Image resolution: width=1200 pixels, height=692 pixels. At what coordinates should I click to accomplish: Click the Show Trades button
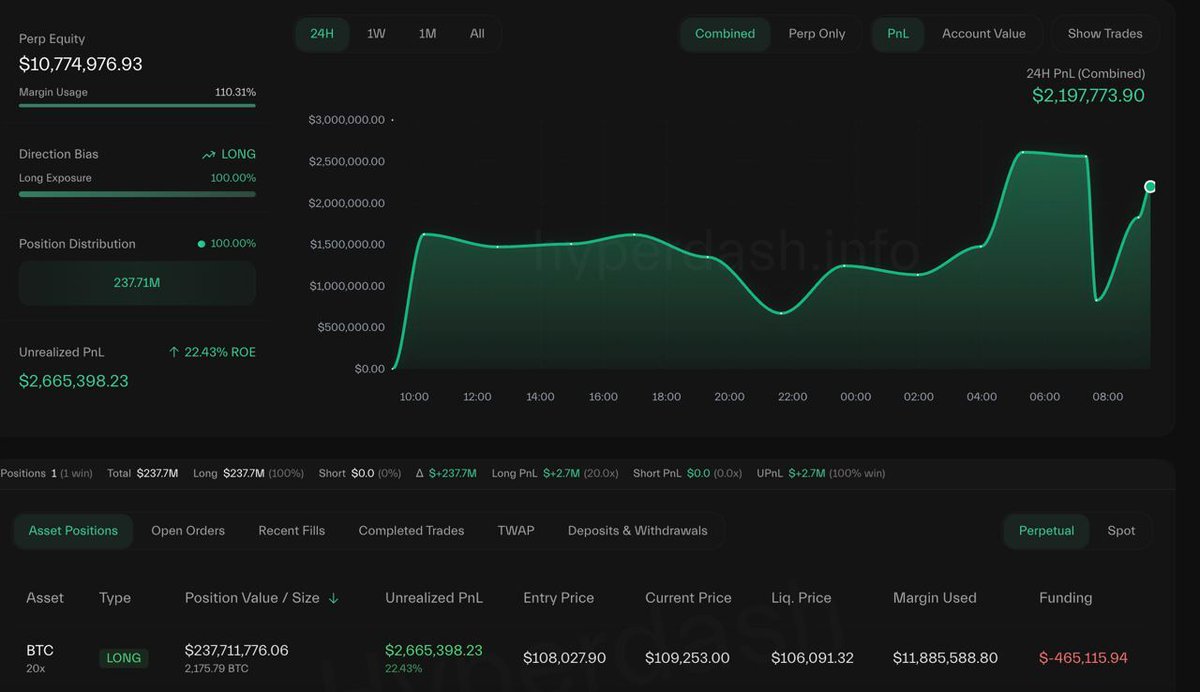1105,33
